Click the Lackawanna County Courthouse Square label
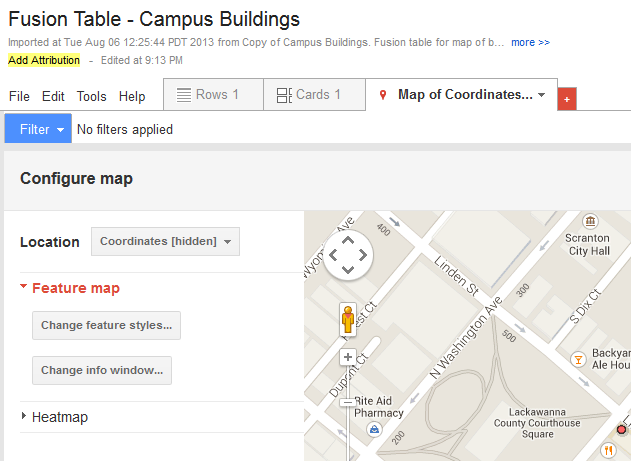This screenshot has width=631, height=461. click(537, 423)
